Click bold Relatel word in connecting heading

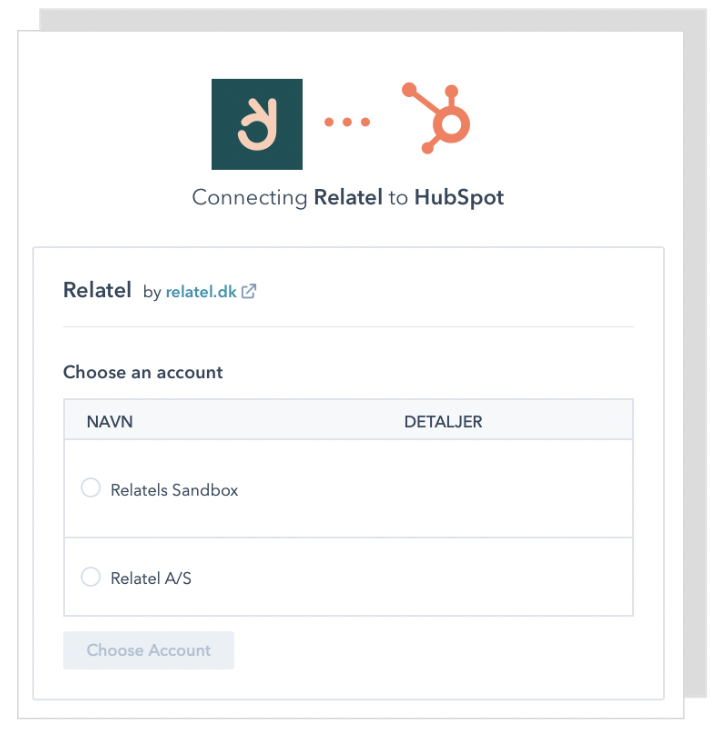pyautogui.click(x=348, y=197)
